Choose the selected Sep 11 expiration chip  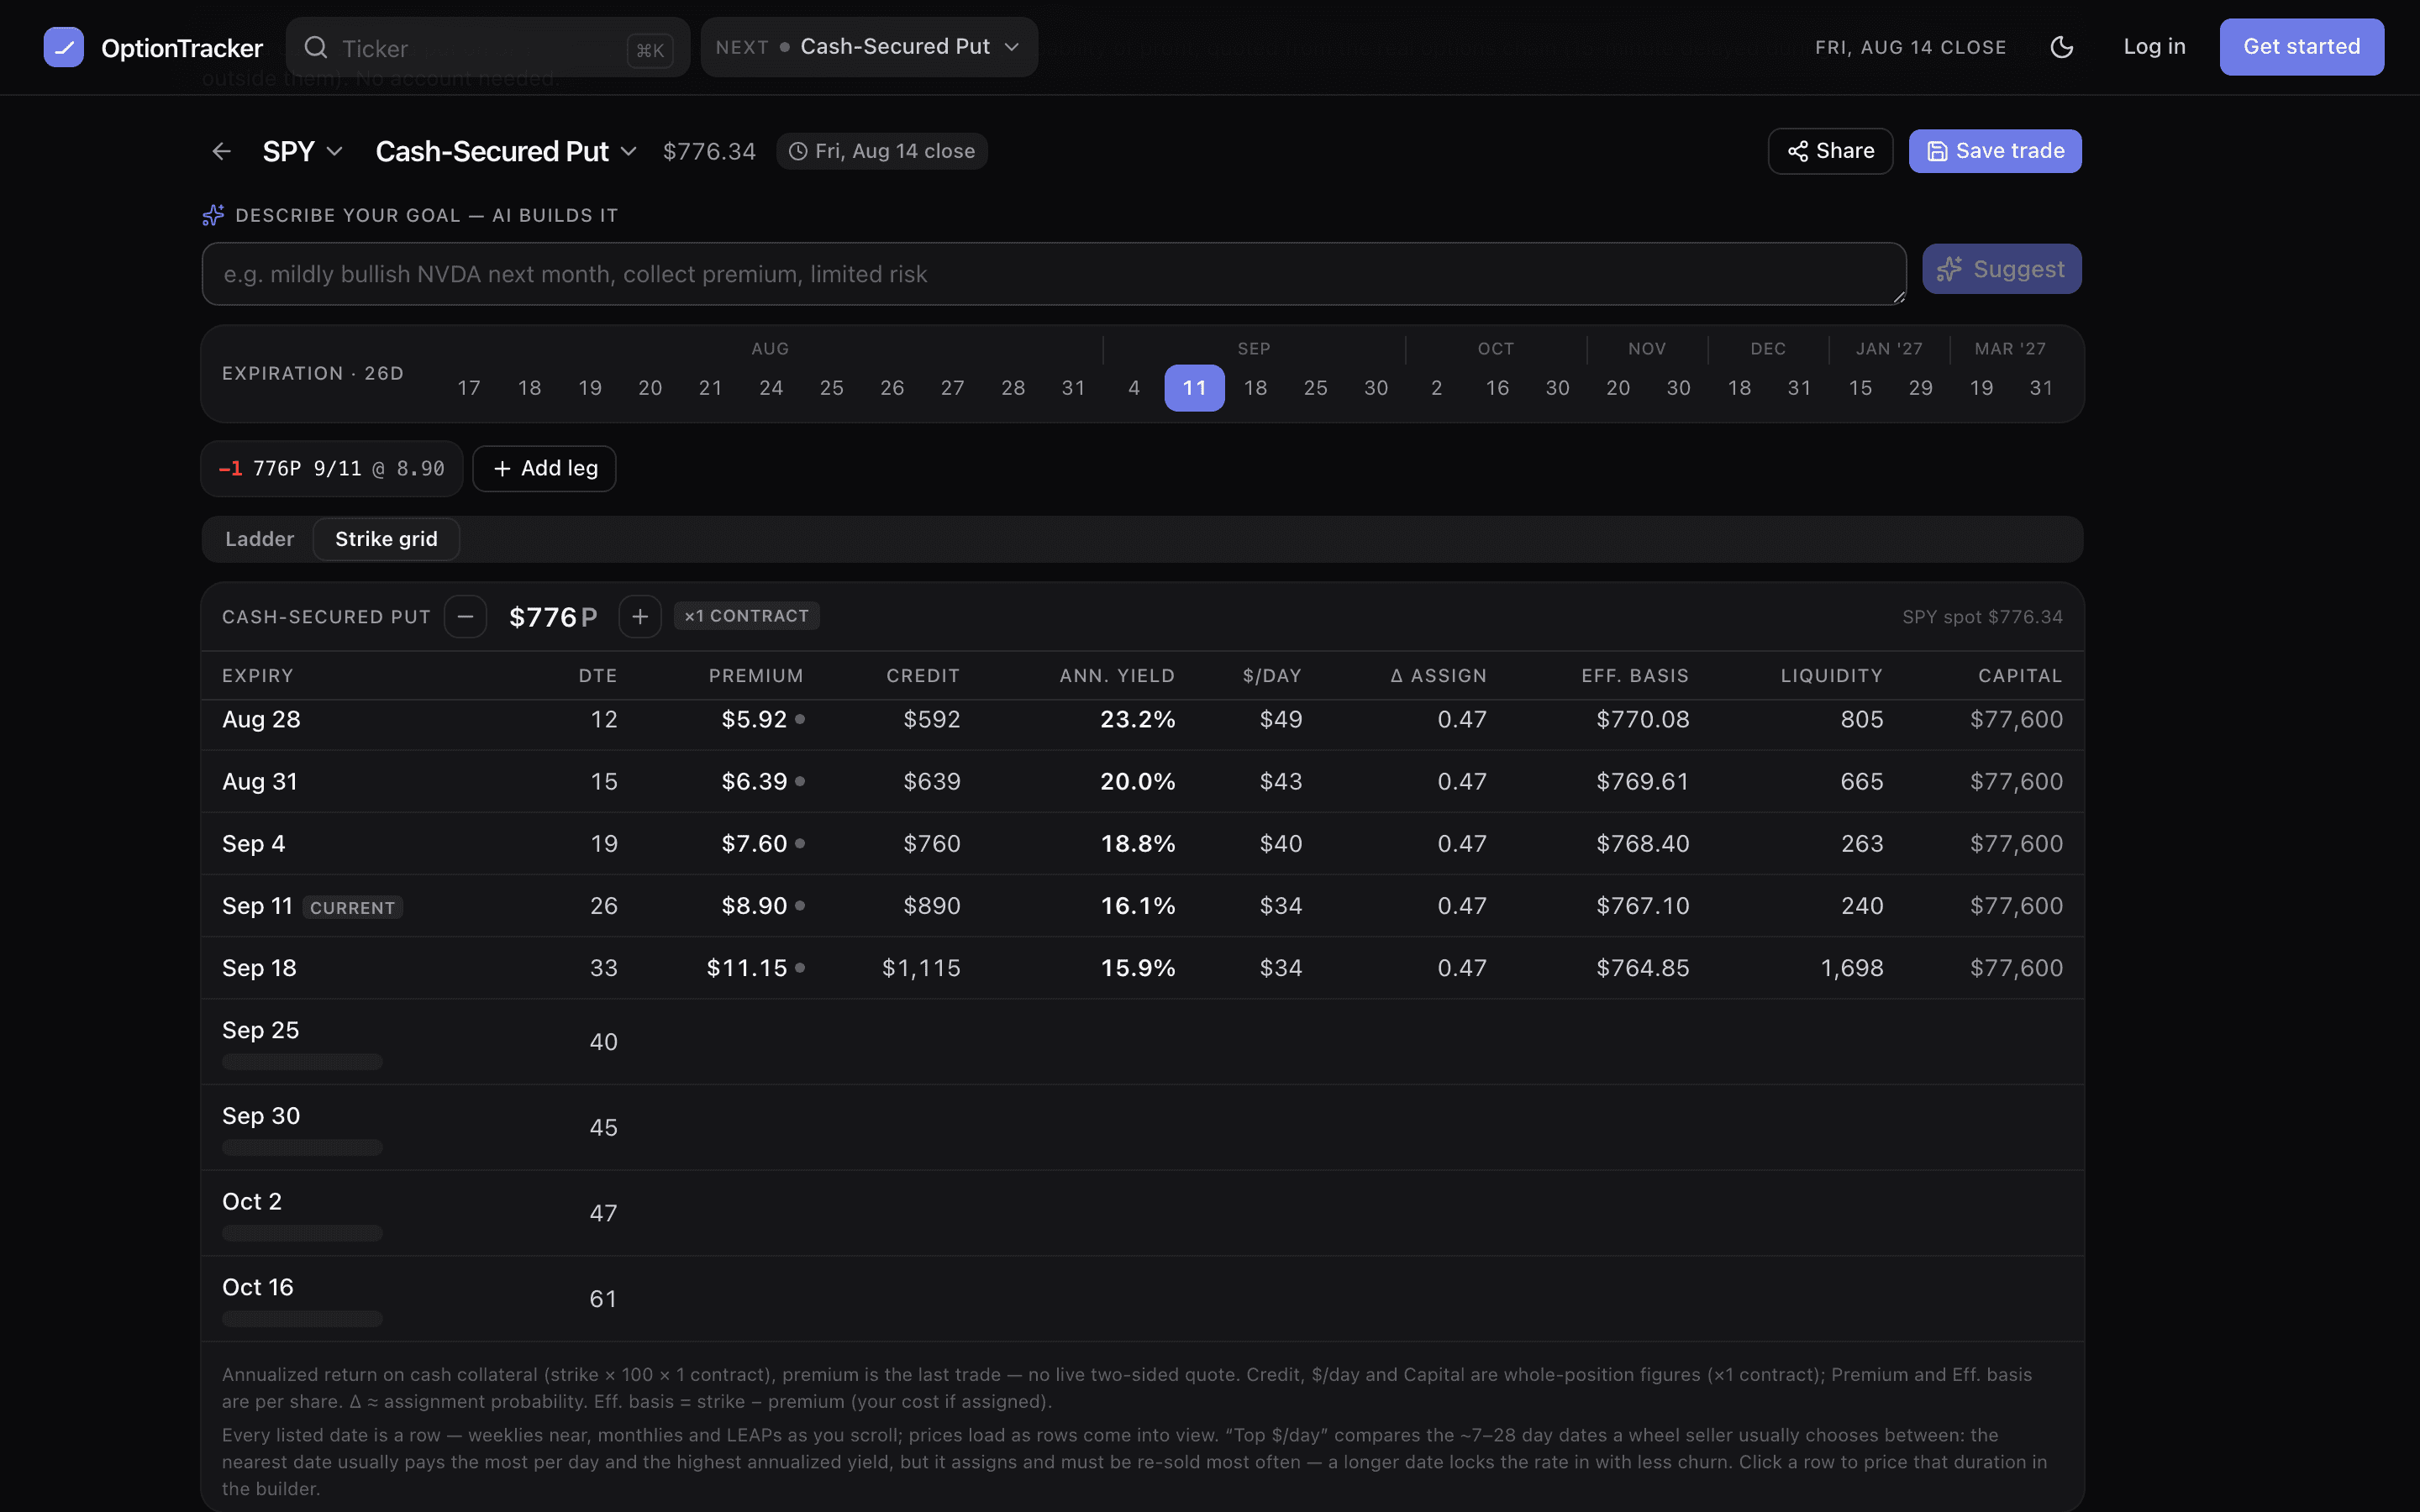point(1194,388)
